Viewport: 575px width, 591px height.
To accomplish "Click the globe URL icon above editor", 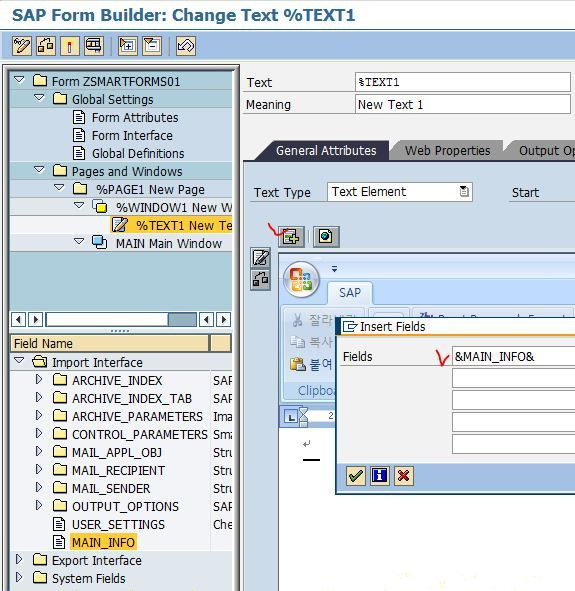I will tap(326, 237).
